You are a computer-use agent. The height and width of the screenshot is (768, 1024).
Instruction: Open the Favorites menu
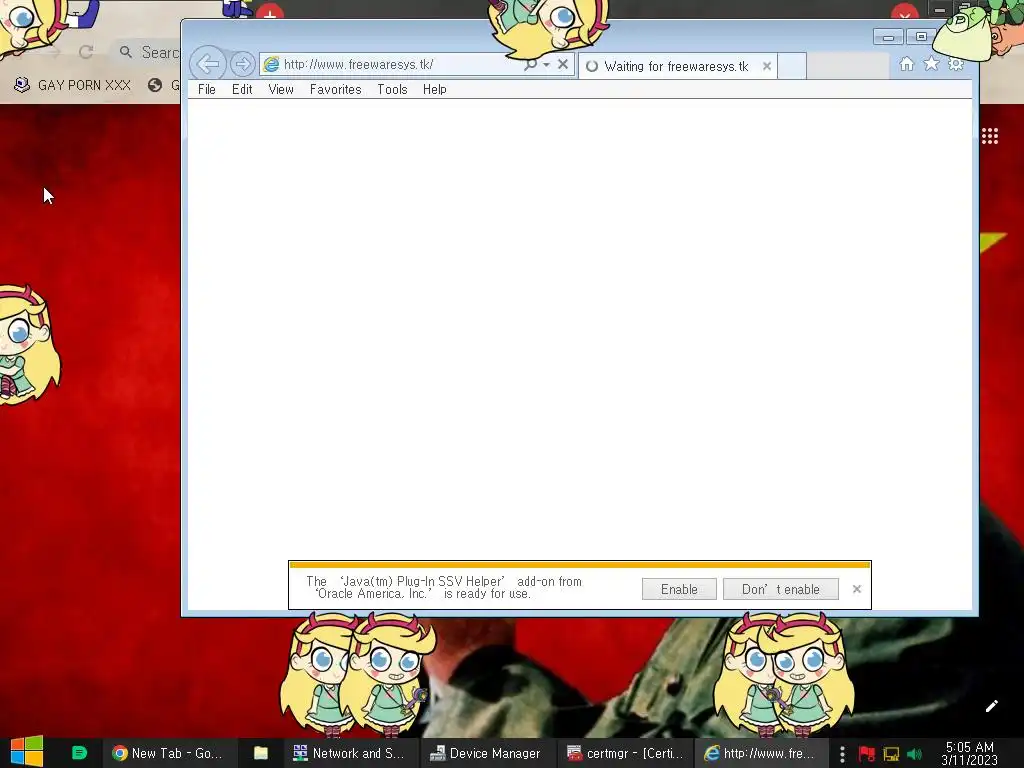tap(335, 89)
